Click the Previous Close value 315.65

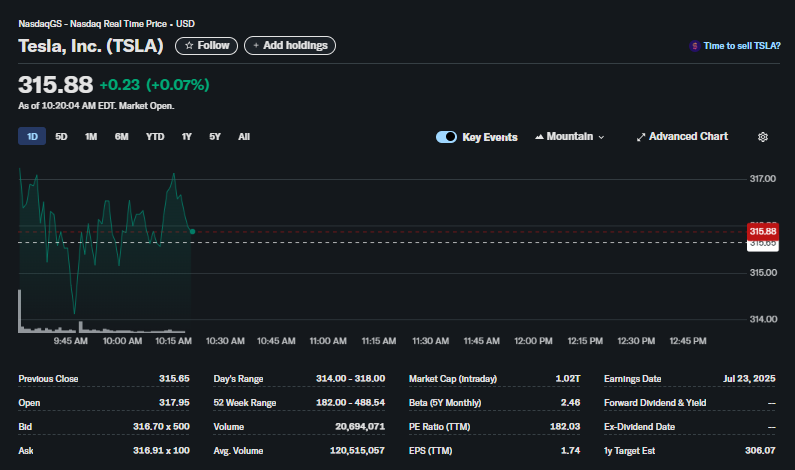[x=174, y=379]
